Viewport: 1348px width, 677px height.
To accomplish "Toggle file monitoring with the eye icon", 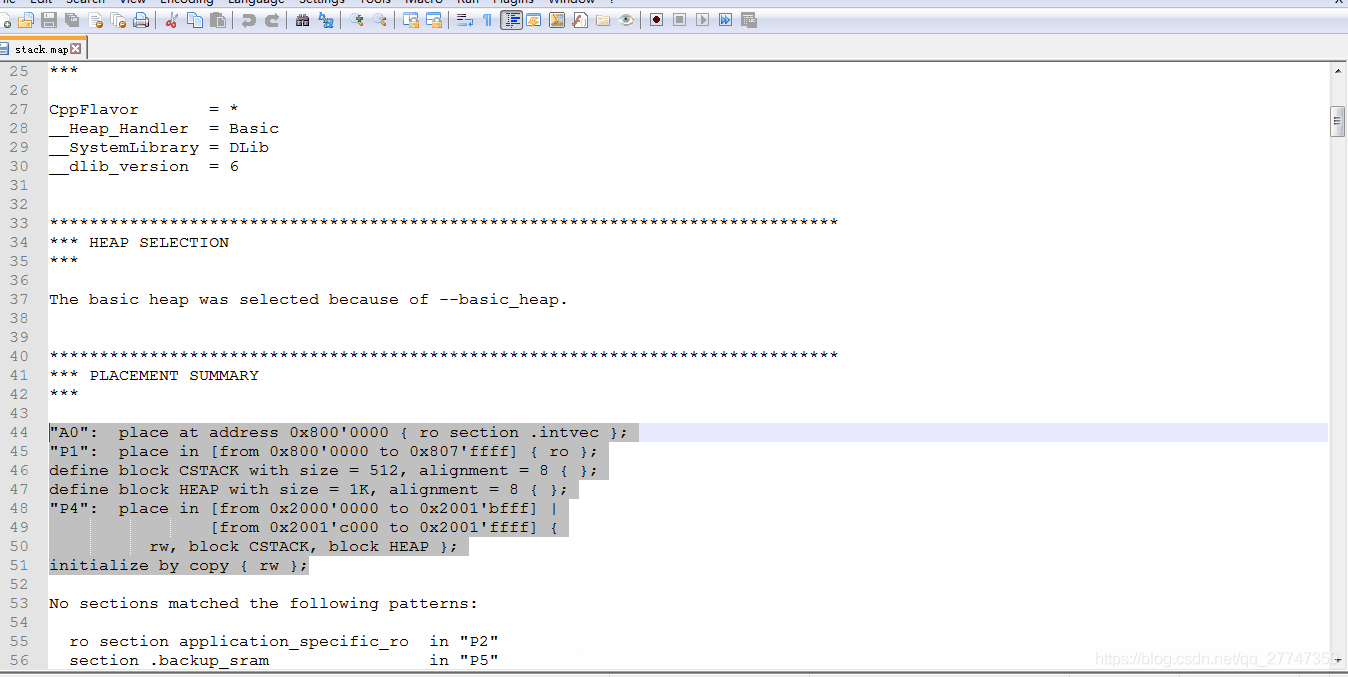I will (x=626, y=20).
